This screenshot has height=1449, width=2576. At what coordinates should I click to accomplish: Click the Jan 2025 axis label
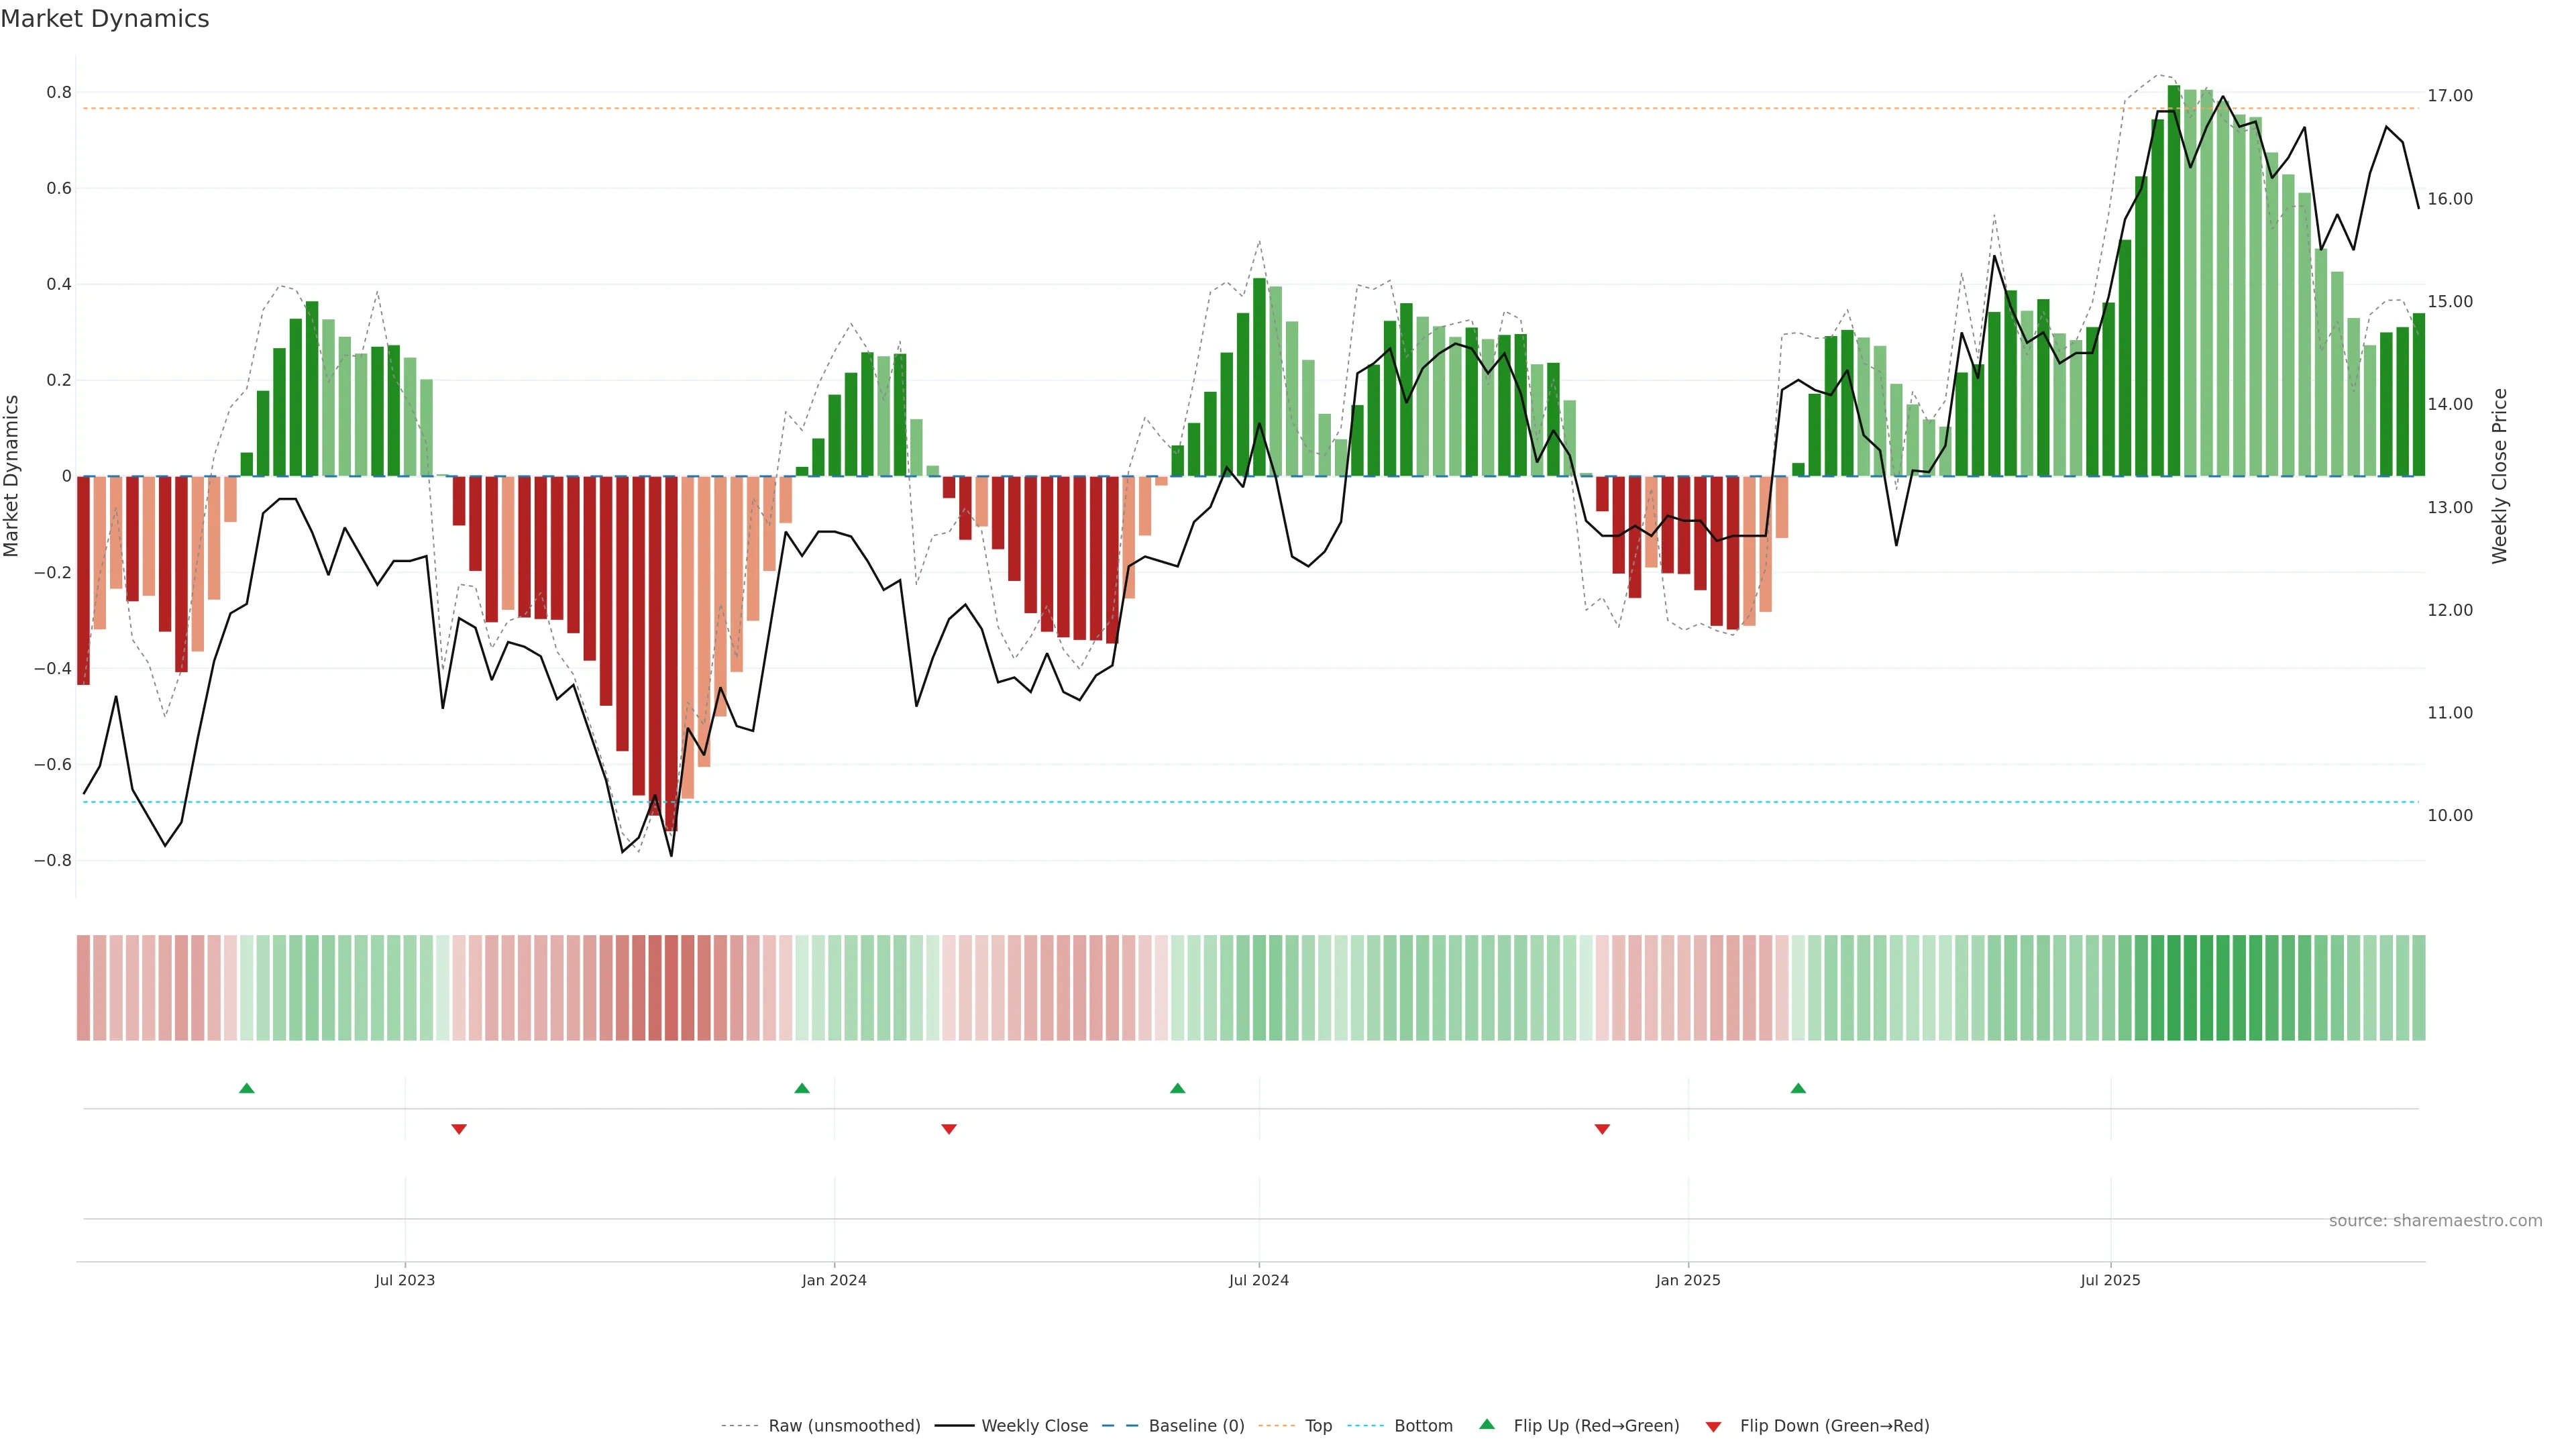tap(1687, 1280)
